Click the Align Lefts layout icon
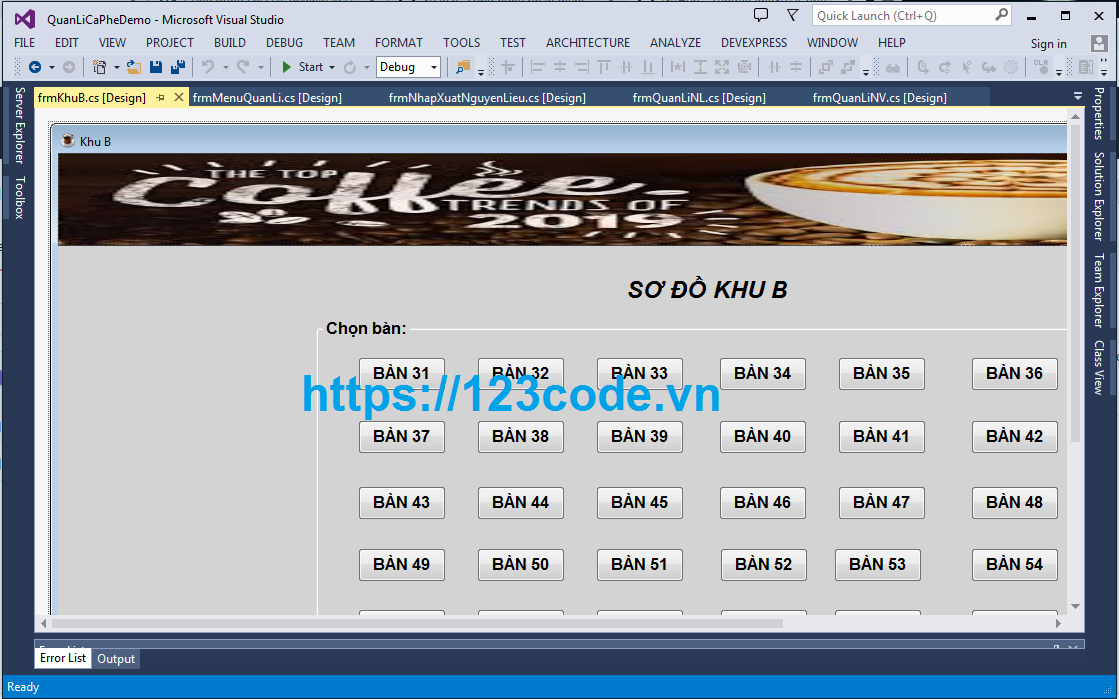This screenshot has width=1119, height=699. (536, 66)
